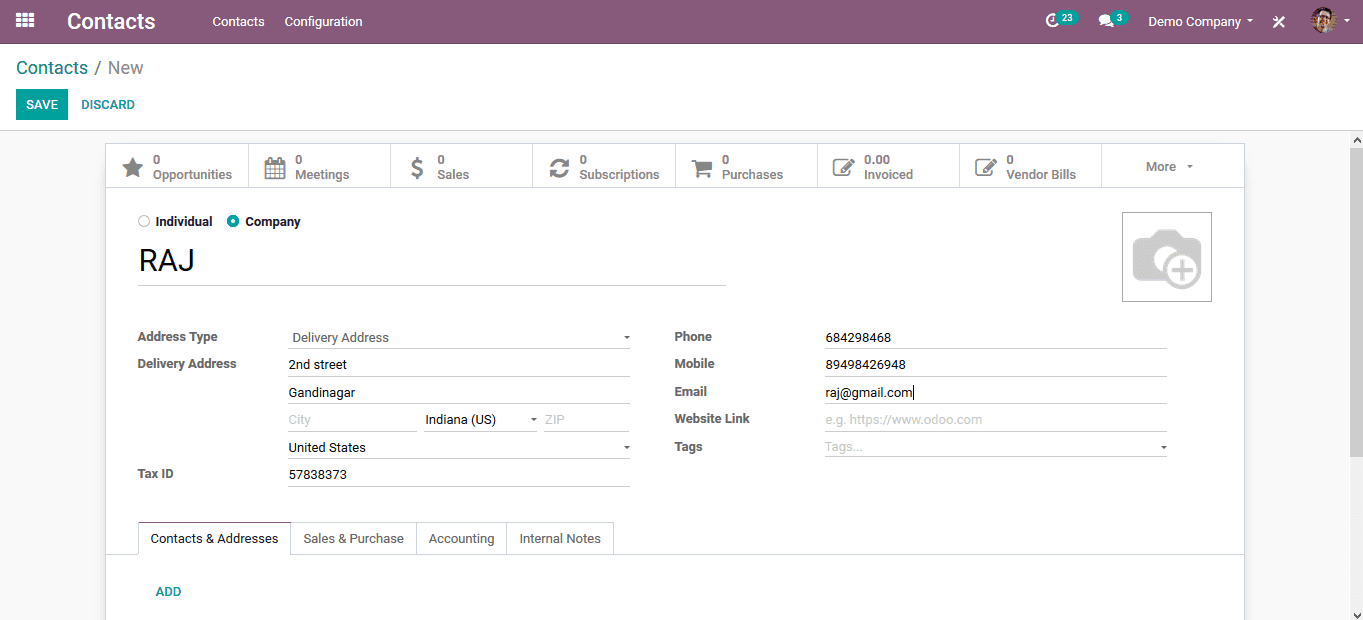This screenshot has height=620, width=1363.
Task: Expand the More stat buttons dropdown
Action: point(1172,167)
